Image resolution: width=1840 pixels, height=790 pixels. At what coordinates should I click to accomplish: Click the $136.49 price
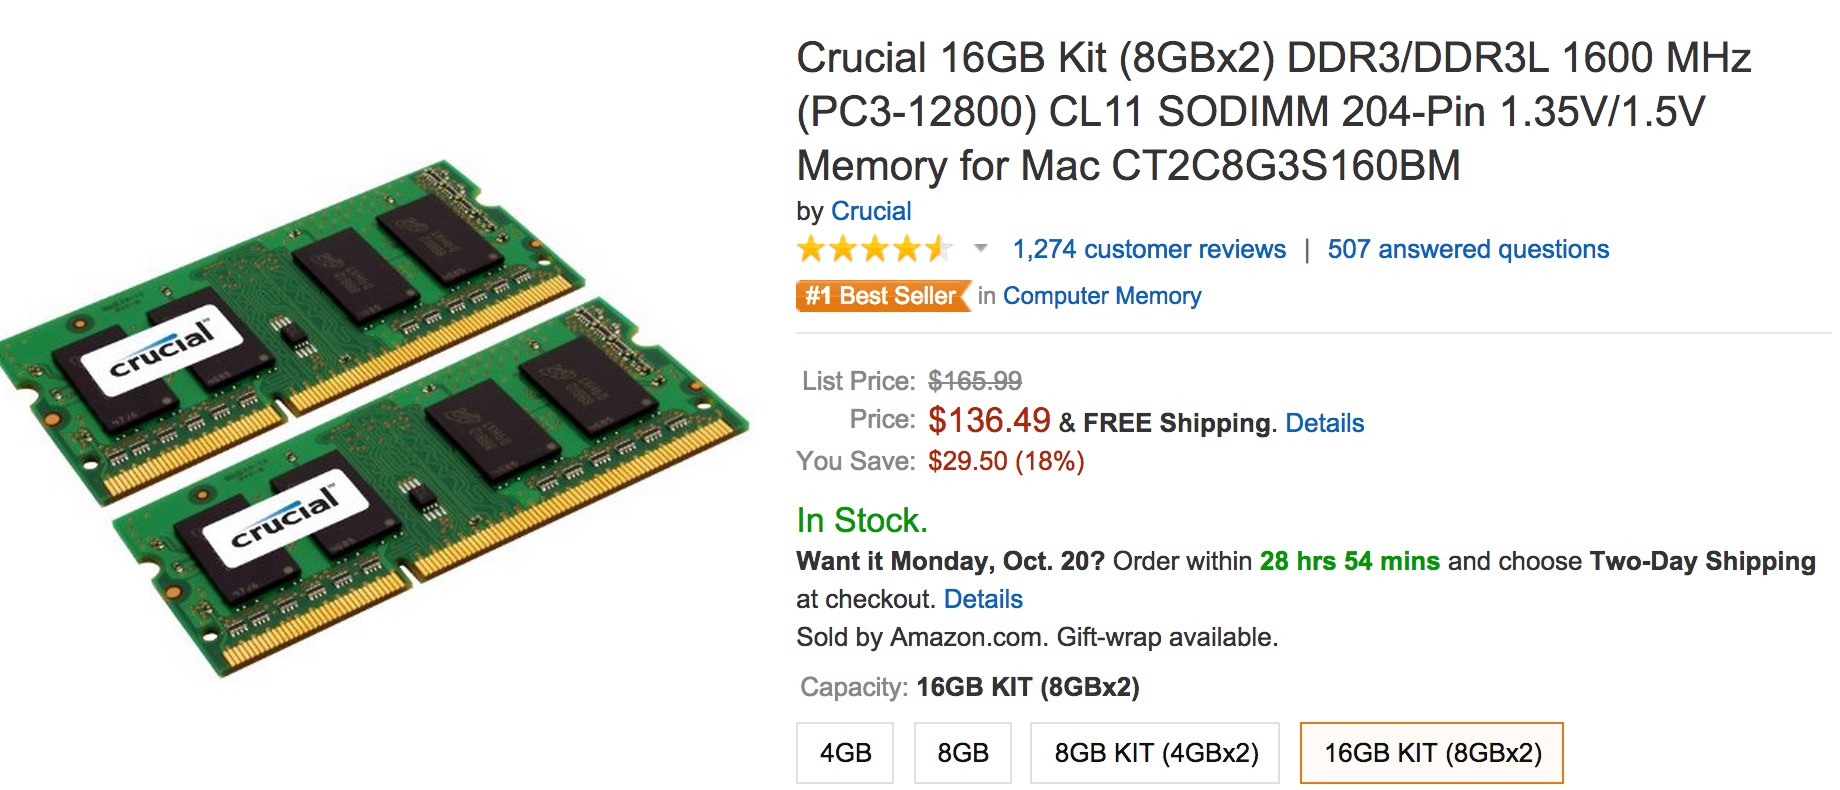pos(988,420)
